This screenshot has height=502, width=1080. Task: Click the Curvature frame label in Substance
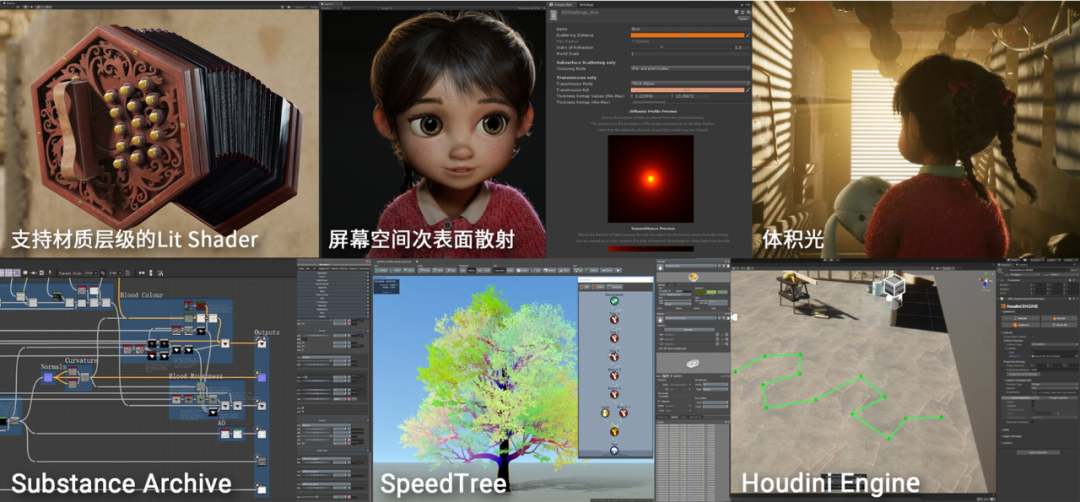coord(81,360)
